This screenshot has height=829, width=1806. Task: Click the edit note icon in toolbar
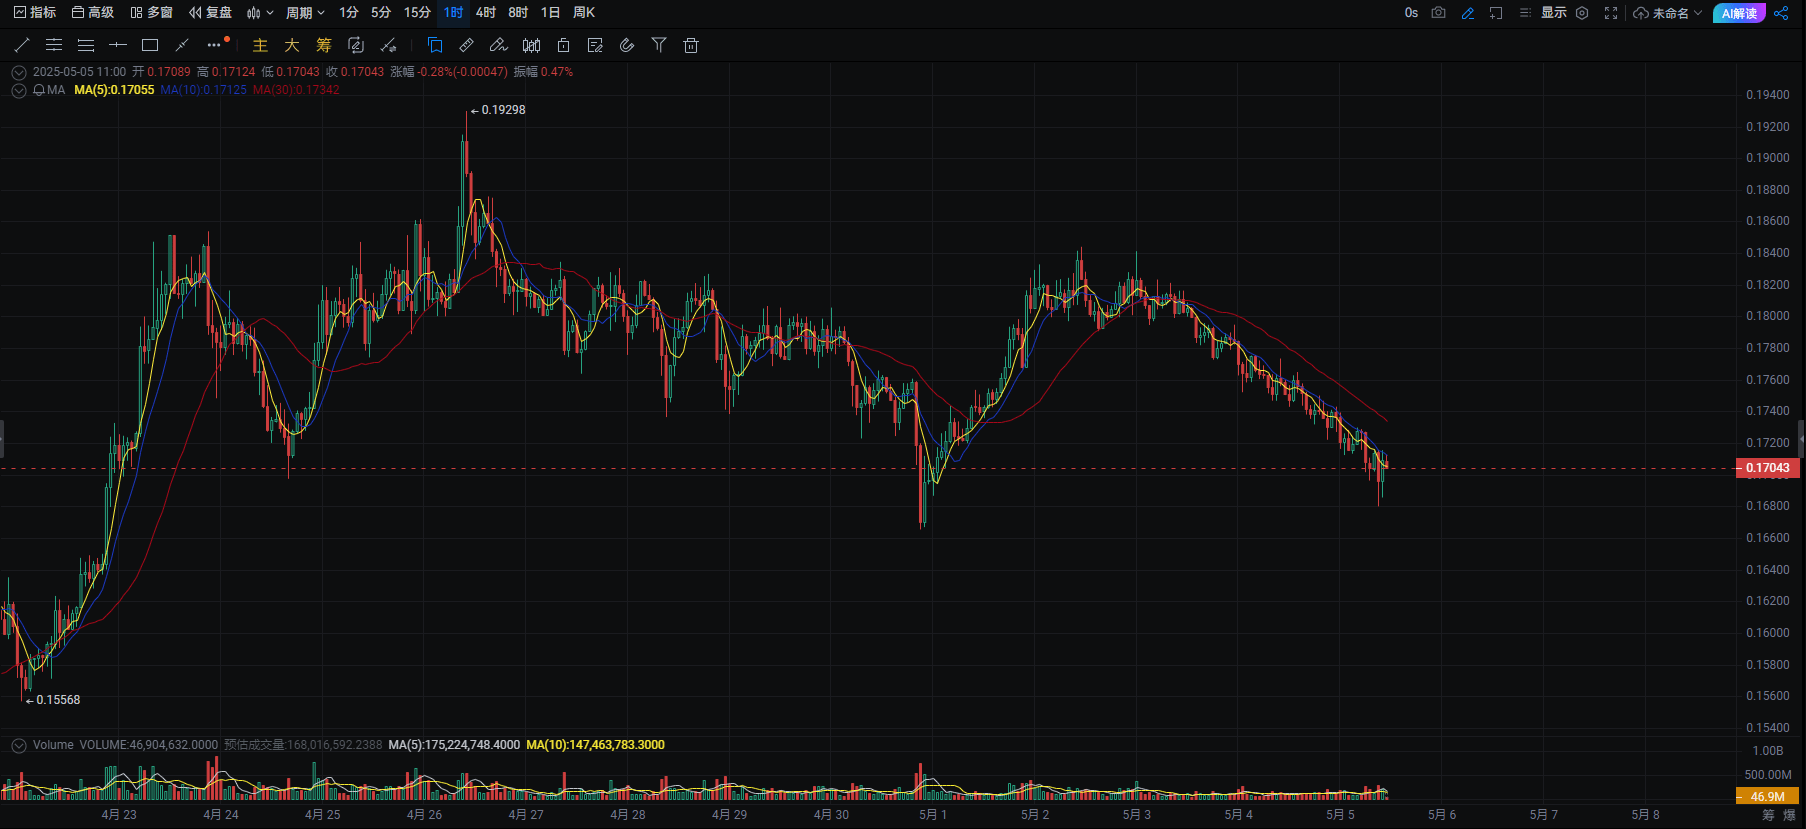(x=596, y=45)
